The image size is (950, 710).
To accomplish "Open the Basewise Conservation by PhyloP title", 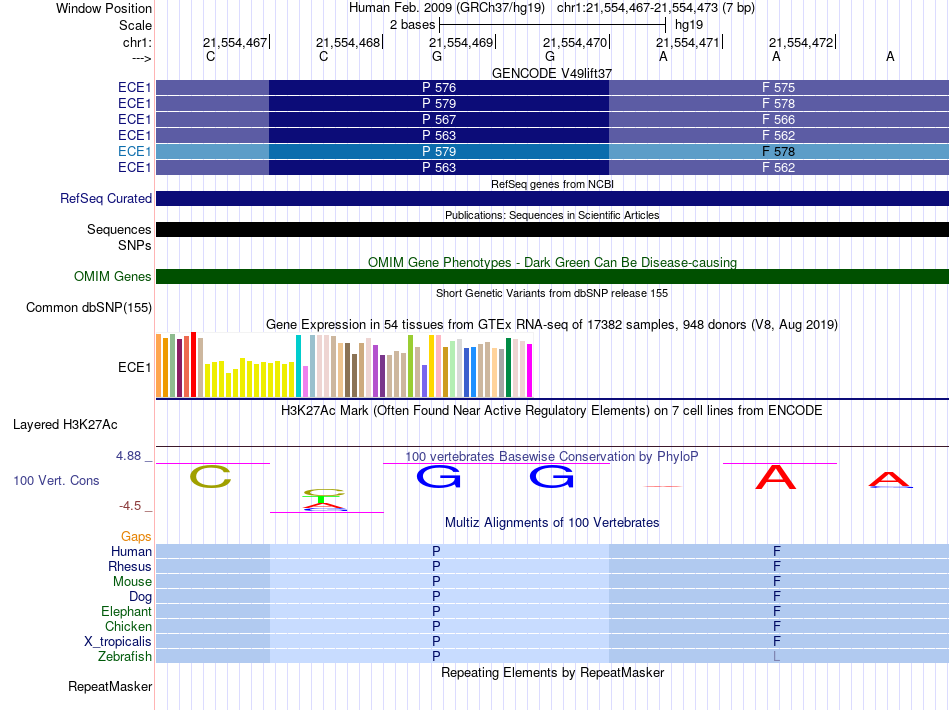I will coord(552,456).
